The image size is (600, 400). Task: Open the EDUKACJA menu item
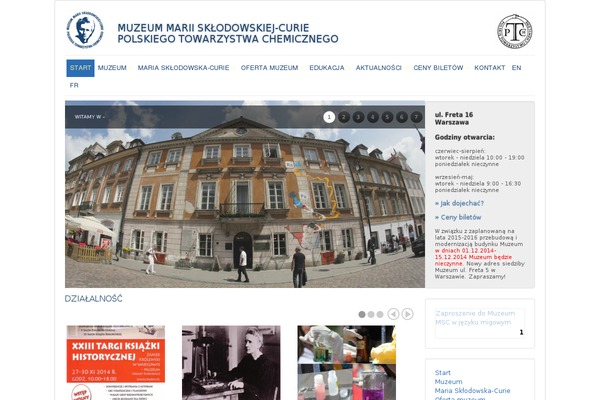pos(327,68)
